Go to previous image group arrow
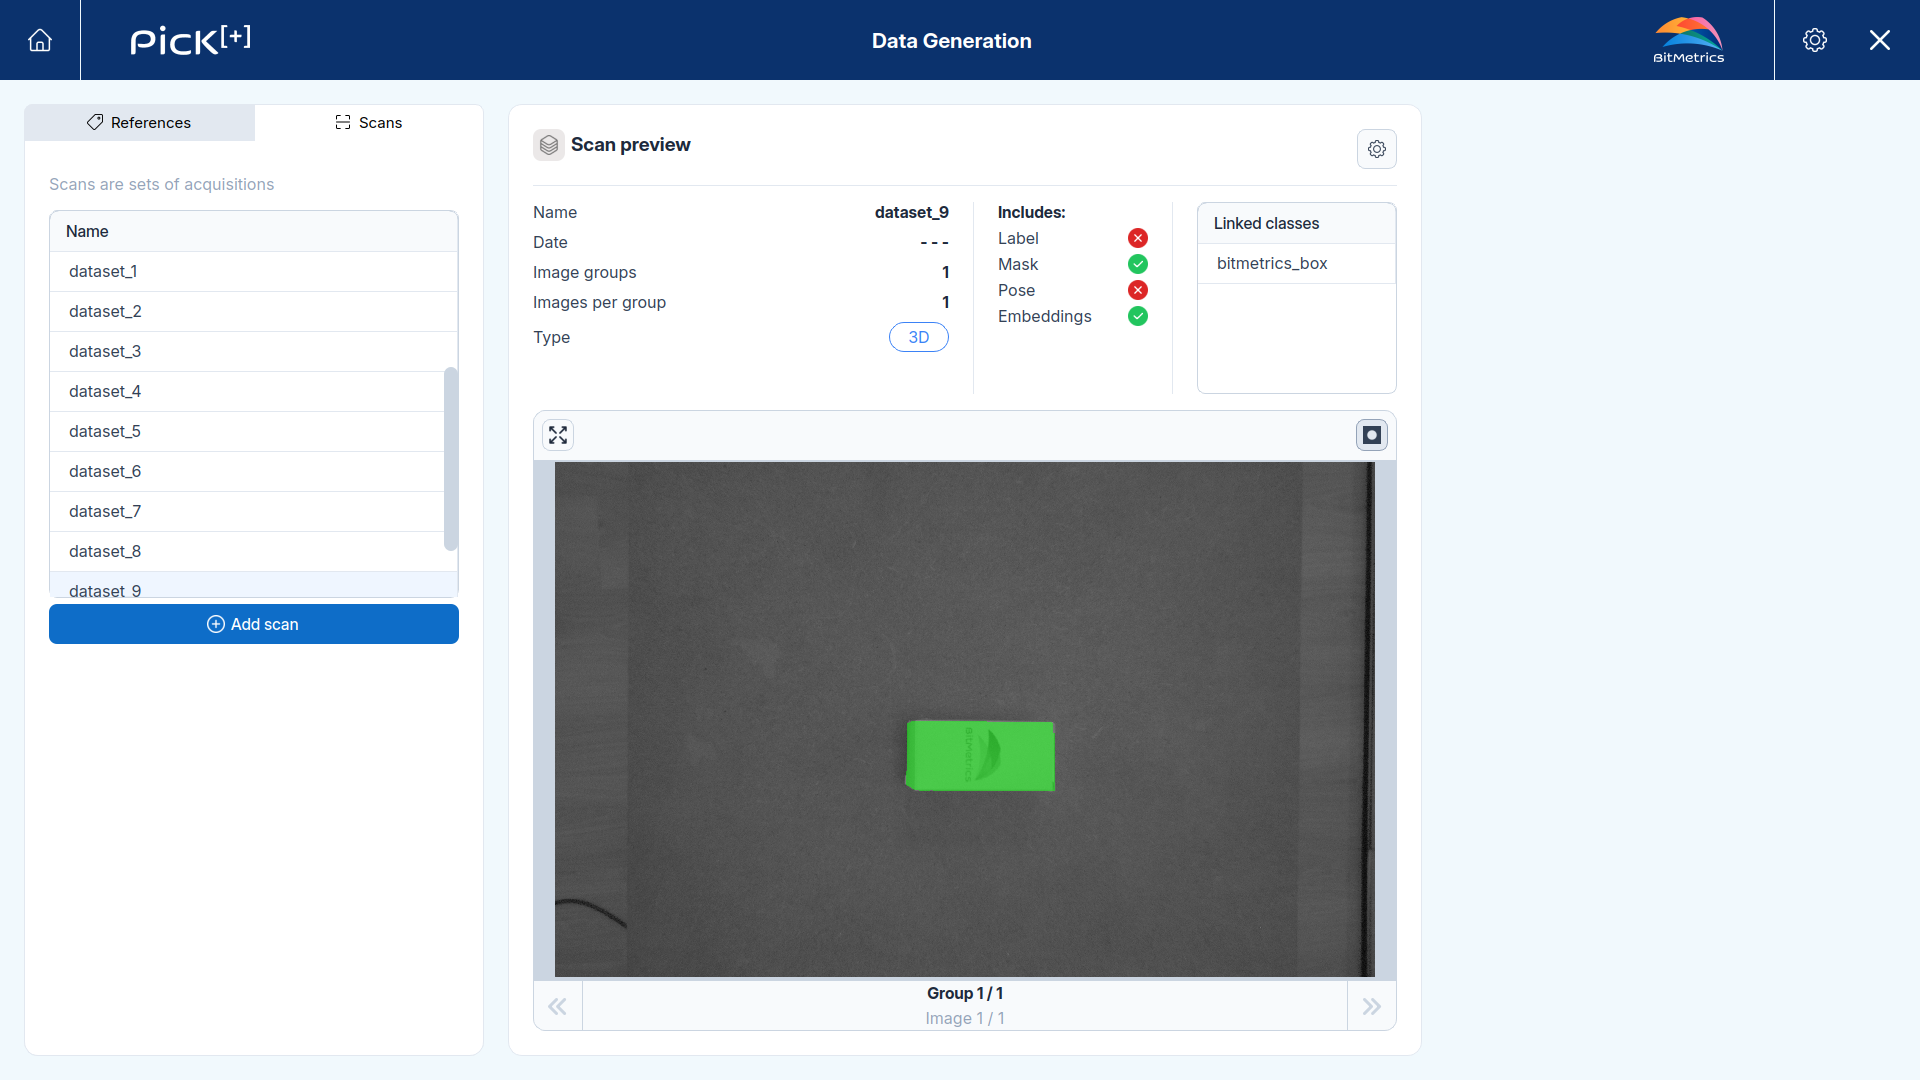The width and height of the screenshot is (1920, 1080). click(558, 1006)
